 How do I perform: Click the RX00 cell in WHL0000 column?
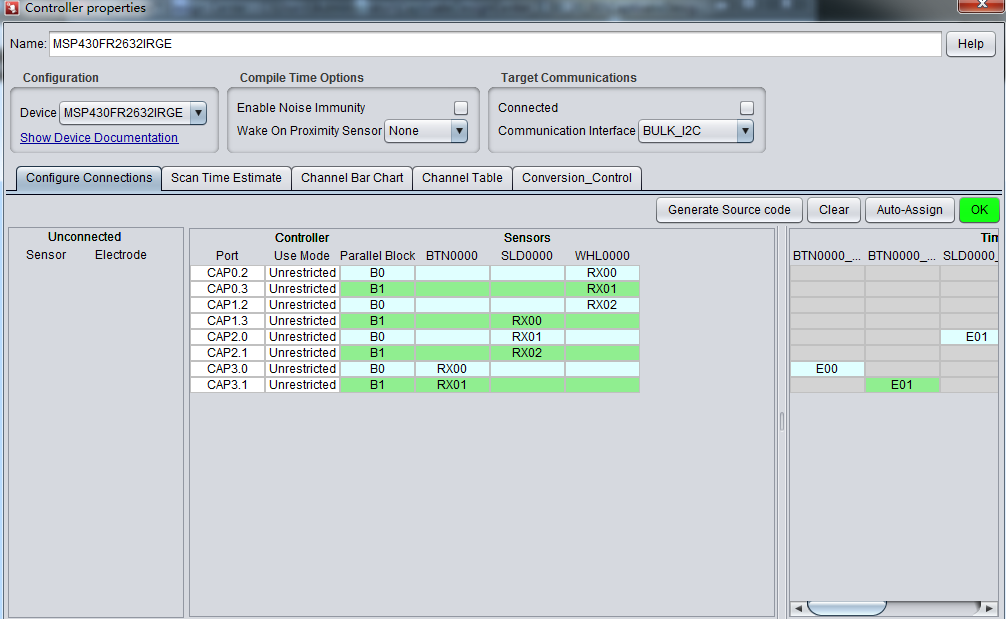(602, 273)
